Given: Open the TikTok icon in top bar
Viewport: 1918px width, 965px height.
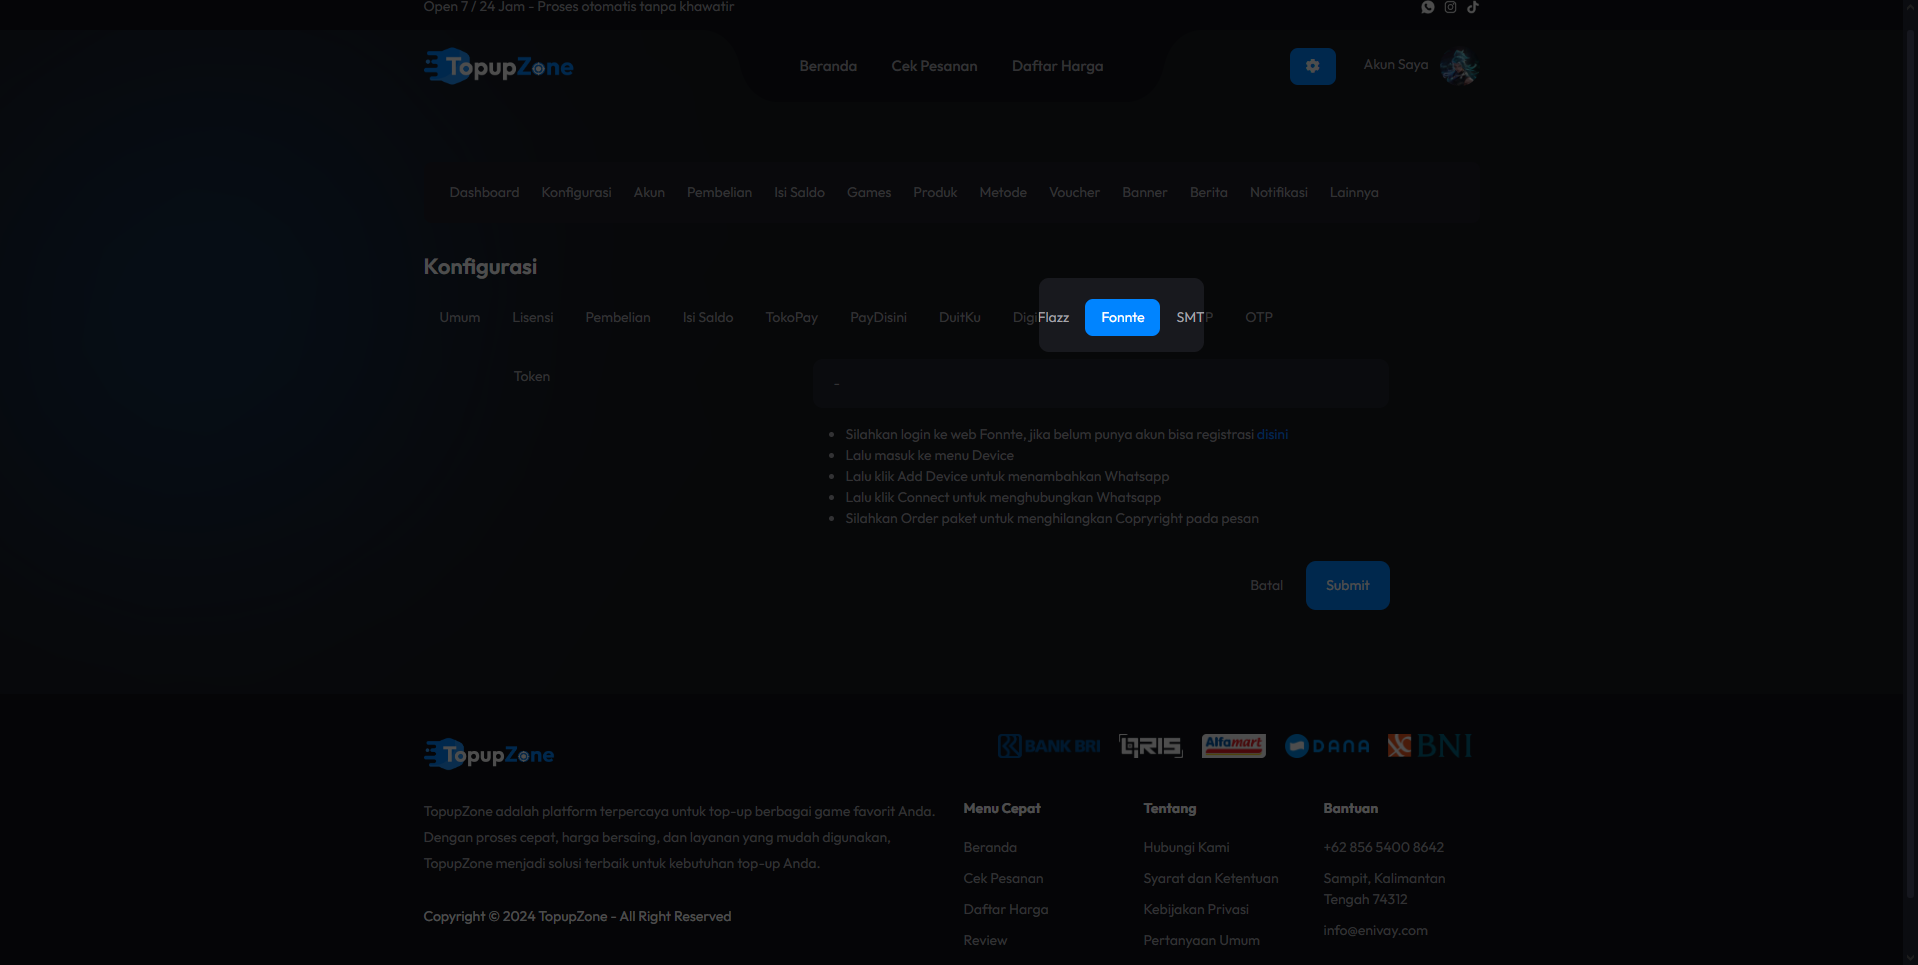Looking at the screenshot, I should tap(1473, 7).
